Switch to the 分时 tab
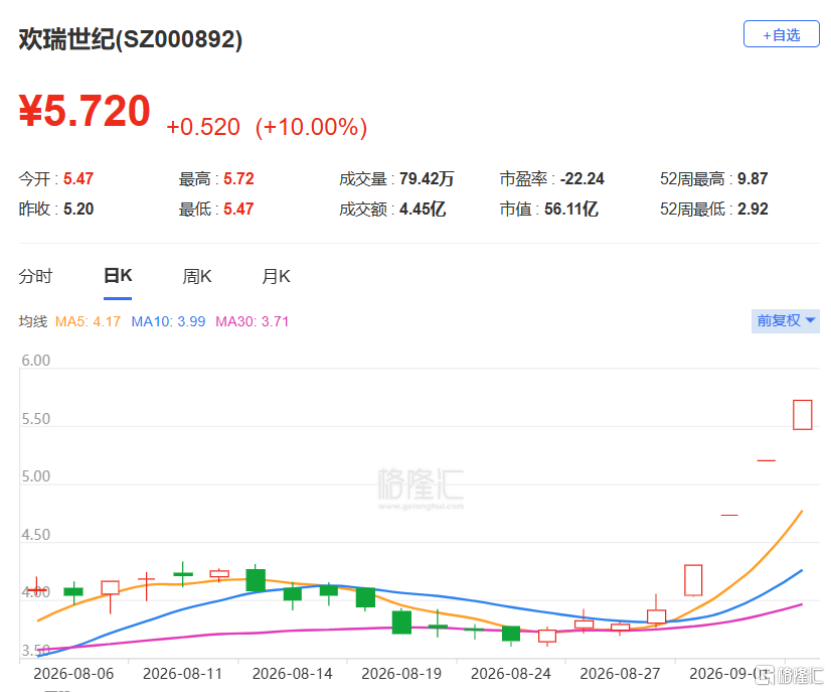 pos(36,276)
